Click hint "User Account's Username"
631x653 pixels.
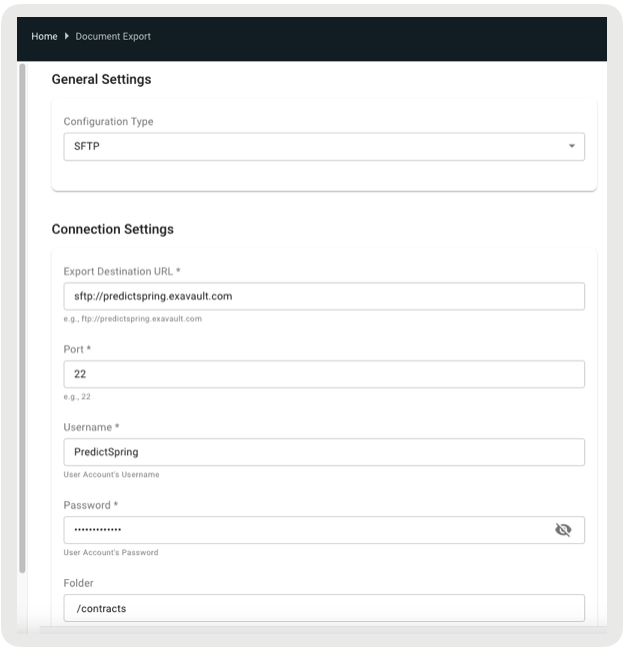point(111,475)
